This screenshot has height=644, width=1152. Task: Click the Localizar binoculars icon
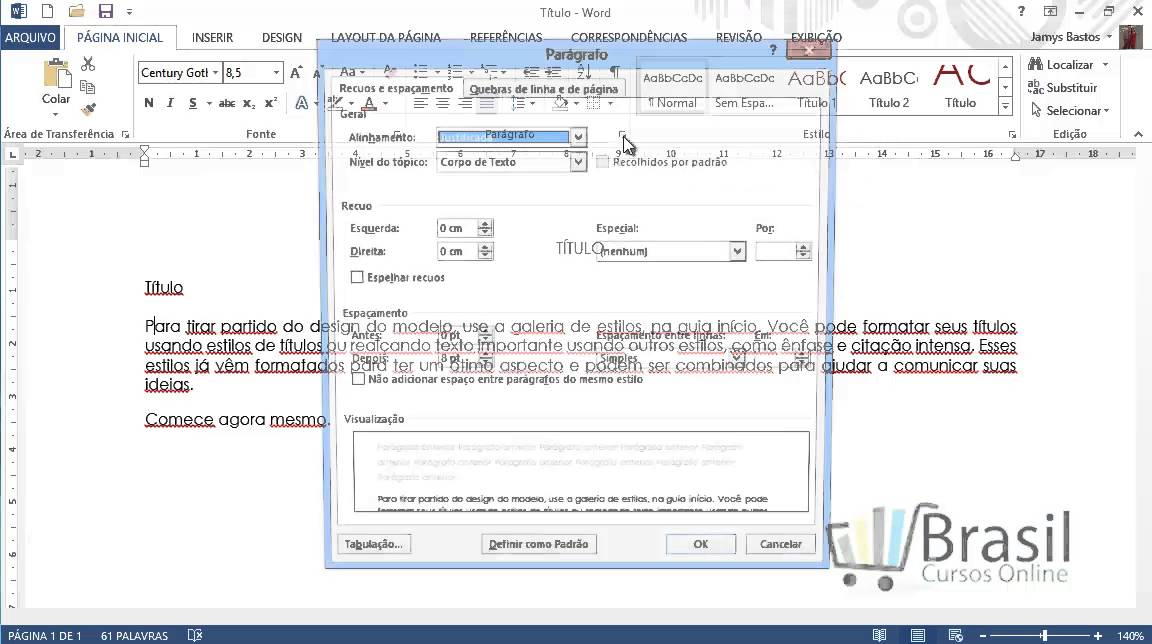pos(1035,64)
